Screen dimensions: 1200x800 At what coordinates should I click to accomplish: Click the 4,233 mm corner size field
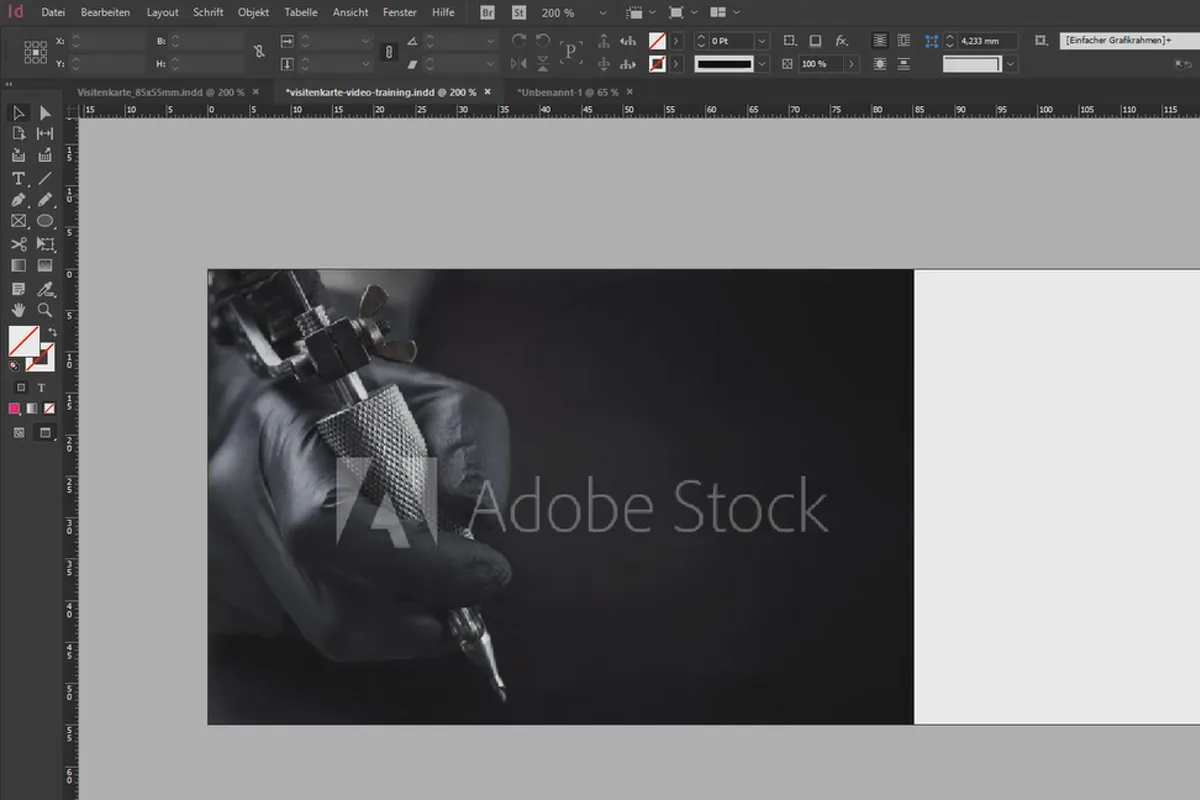click(x=986, y=41)
